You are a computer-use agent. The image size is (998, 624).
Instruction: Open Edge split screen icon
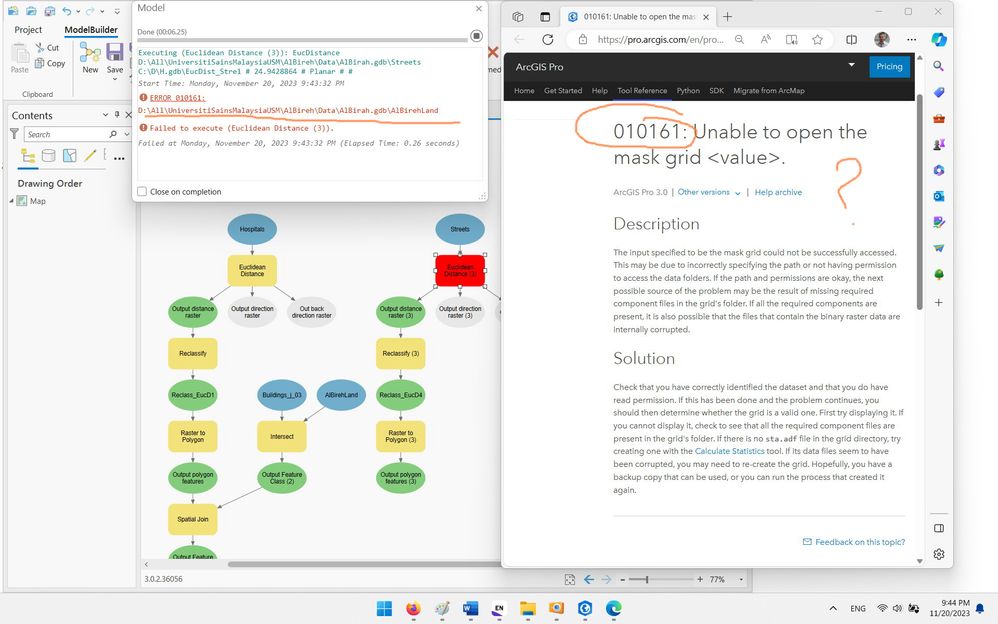852,39
